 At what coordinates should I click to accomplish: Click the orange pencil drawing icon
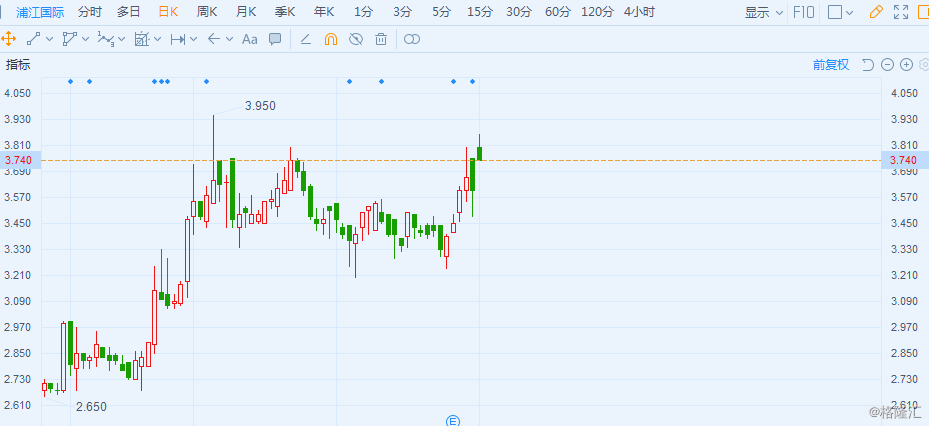(x=876, y=13)
